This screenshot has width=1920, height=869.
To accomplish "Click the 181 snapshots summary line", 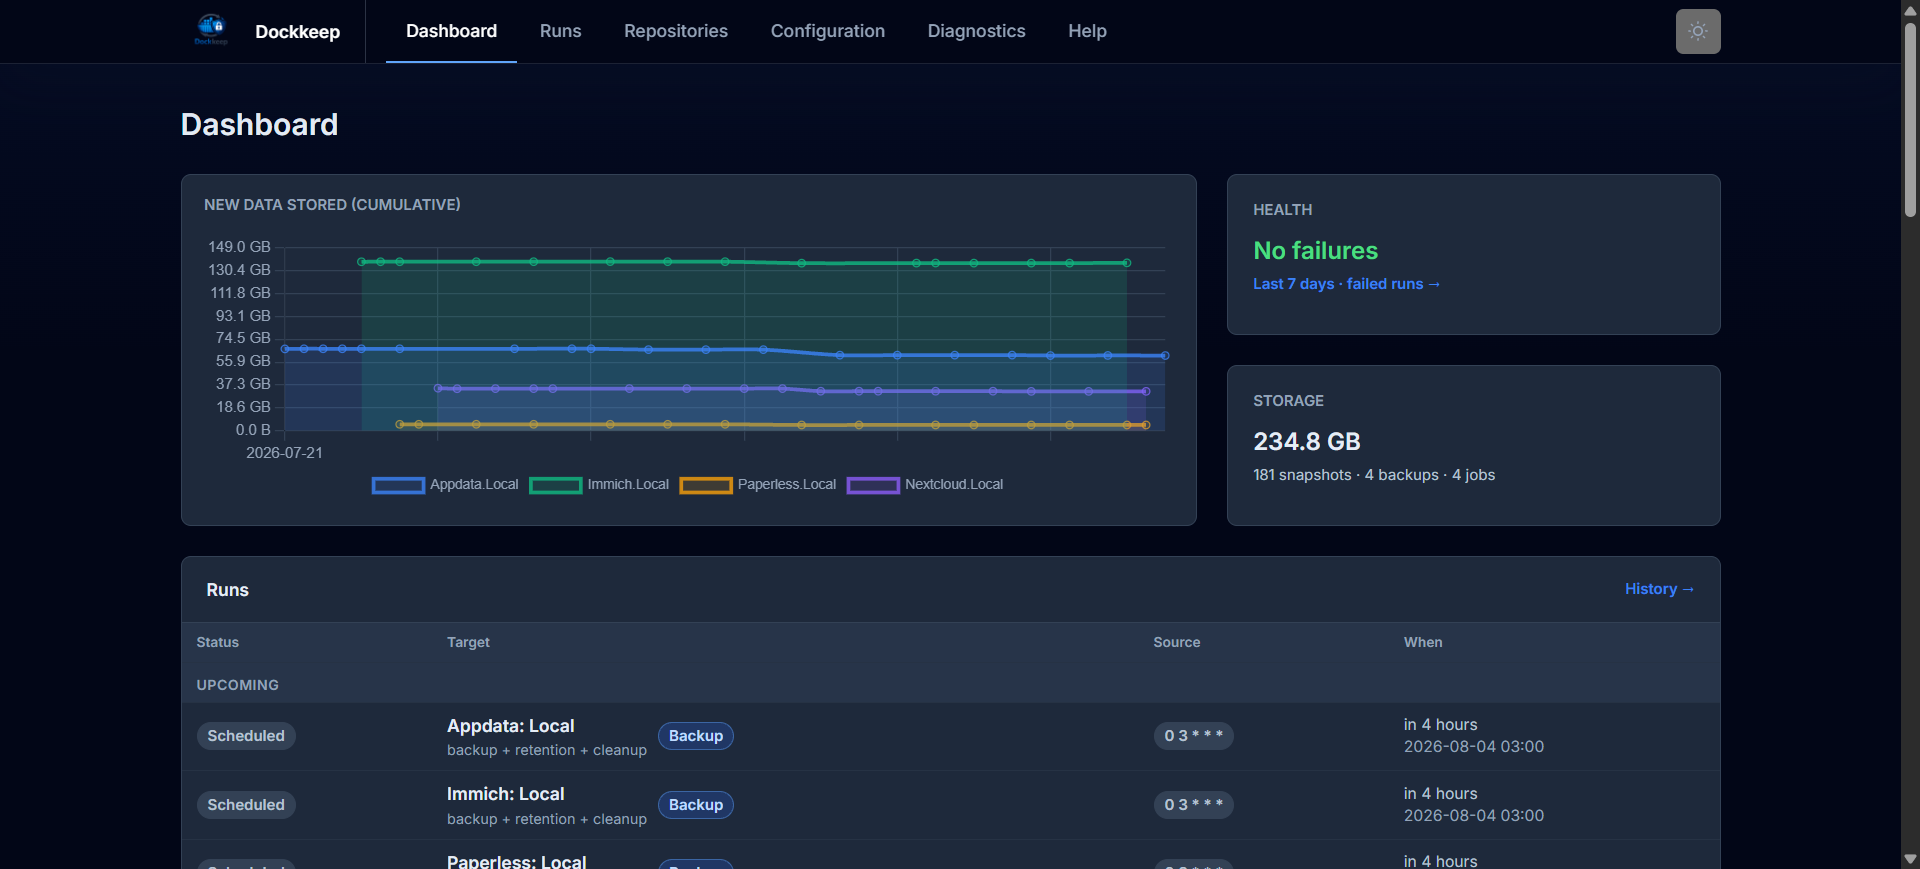I will click(x=1374, y=475).
